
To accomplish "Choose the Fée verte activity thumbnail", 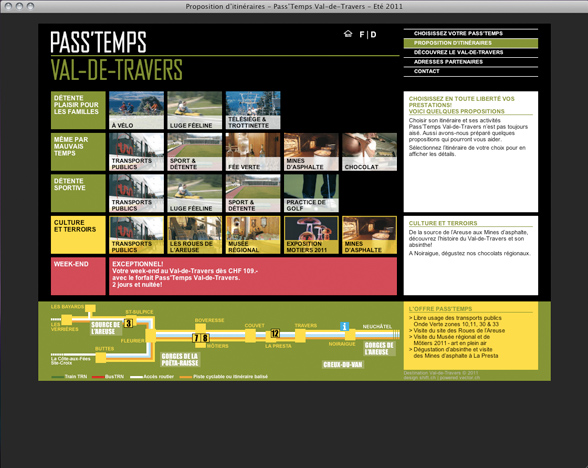I will pyautogui.click(x=253, y=152).
